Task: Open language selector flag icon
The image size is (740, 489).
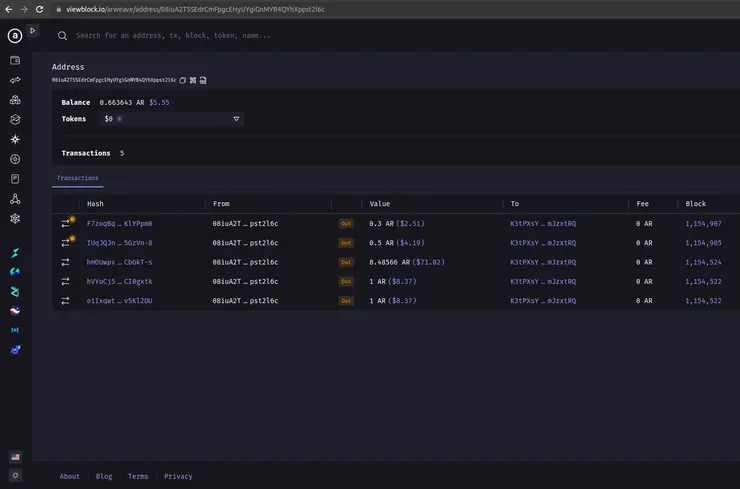Action: [x=15, y=456]
